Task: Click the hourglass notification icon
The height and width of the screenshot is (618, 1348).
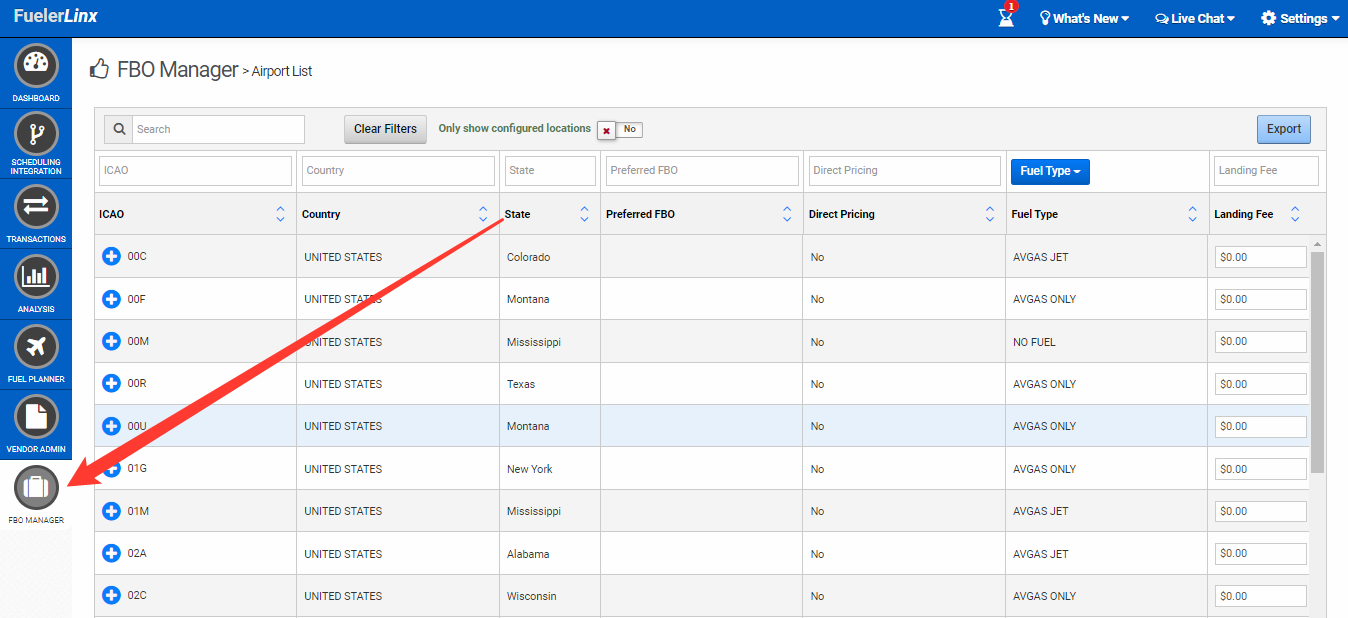Action: [x=1006, y=18]
